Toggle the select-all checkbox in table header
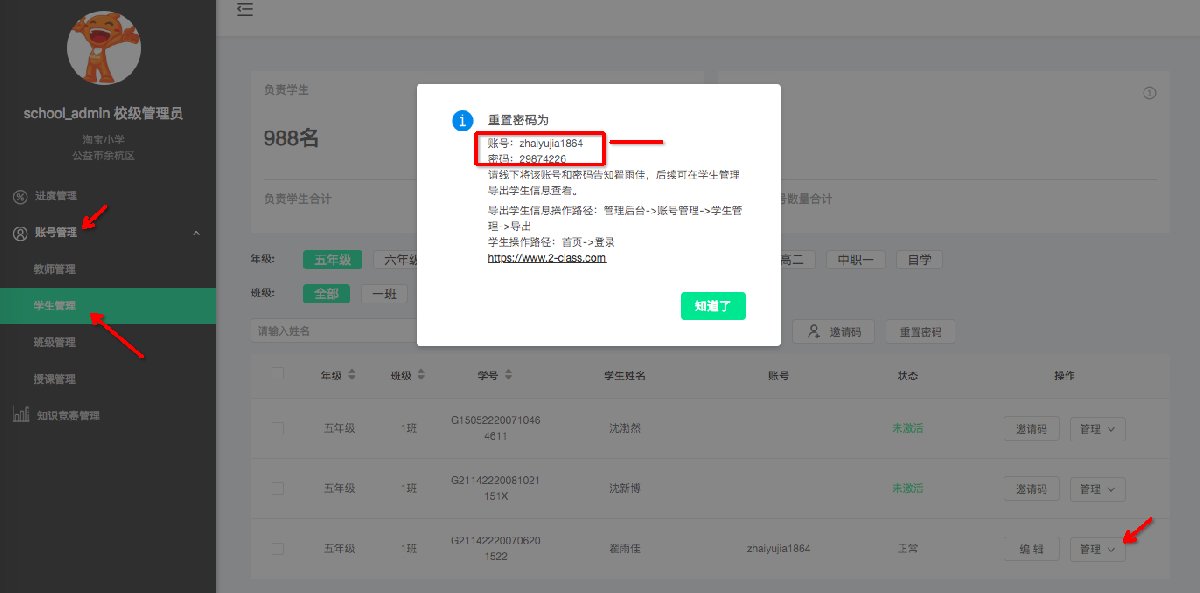This screenshot has height=593, width=1200. point(277,374)
